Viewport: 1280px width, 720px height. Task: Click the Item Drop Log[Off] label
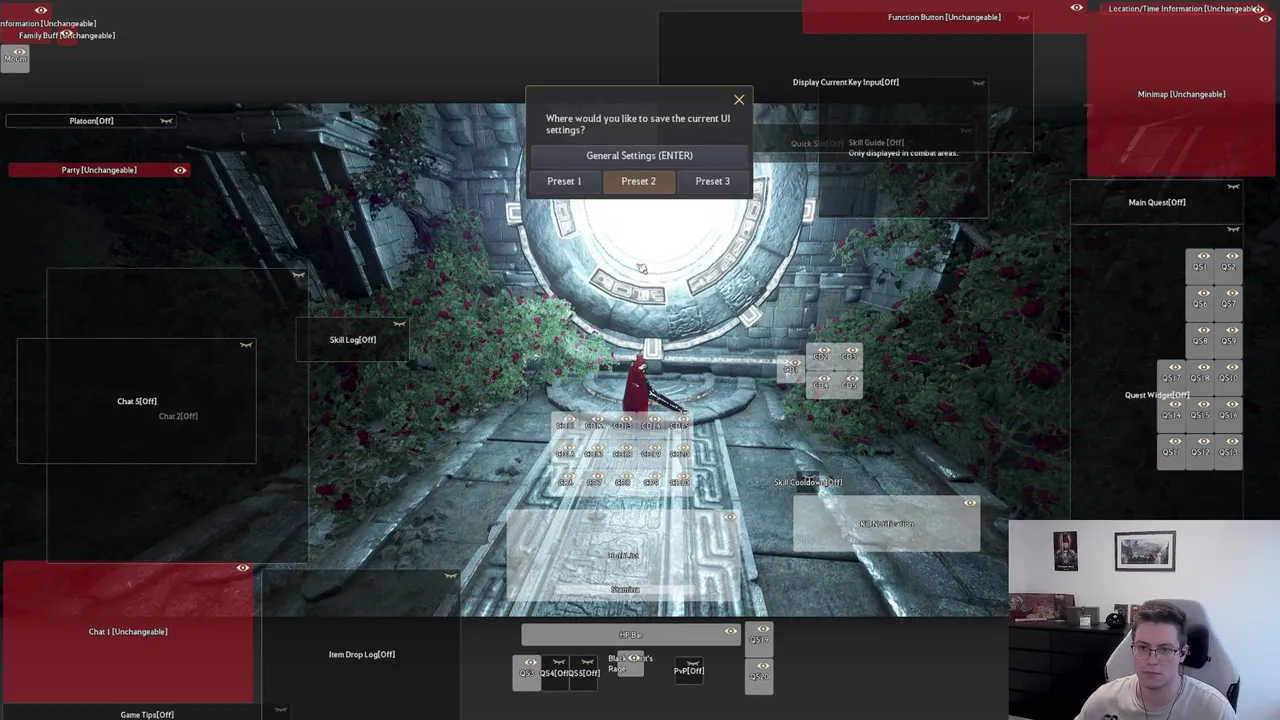(x=362, y=654)
